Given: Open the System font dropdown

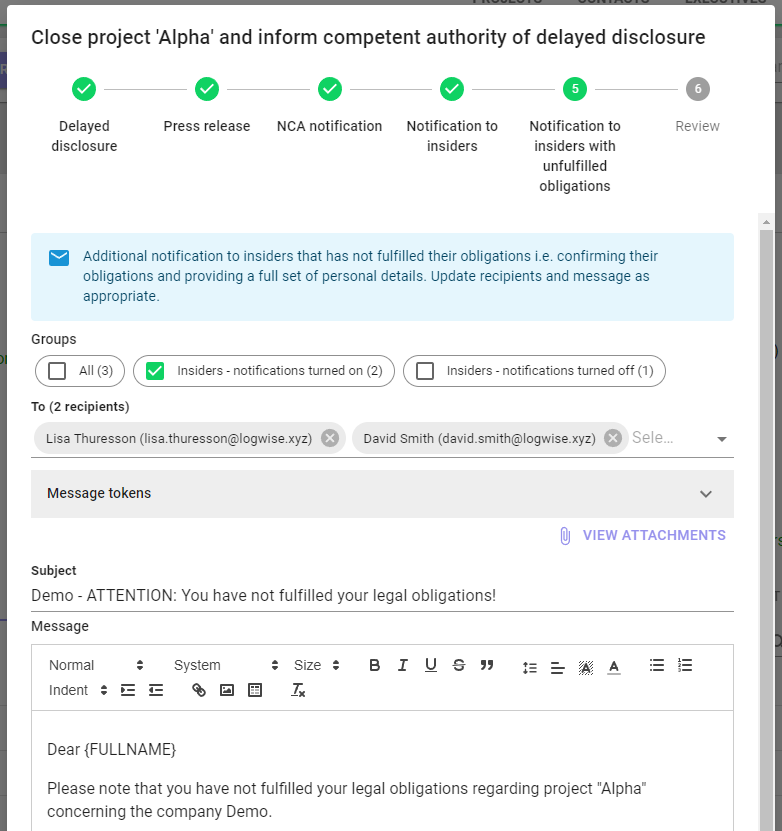Looking at the screenshot, I should click(x=226, y=665).
